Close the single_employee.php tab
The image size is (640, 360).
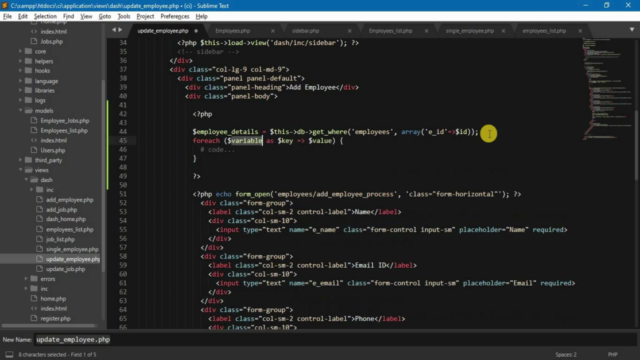pyautogui.click(x=503, y=31)
